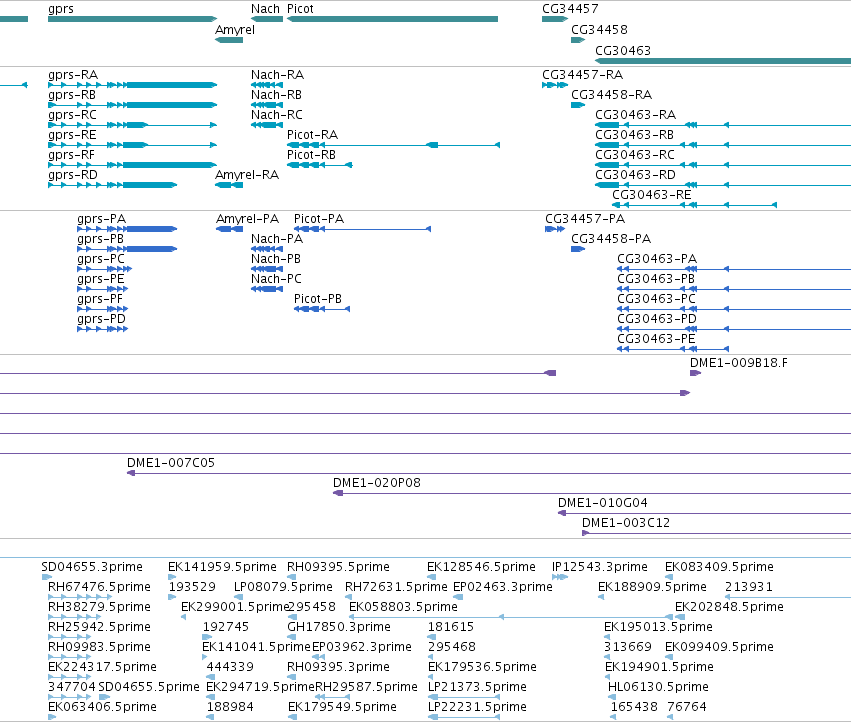
Task: Select transcript gprs-RC label
Action: click(x=72, y=115)
